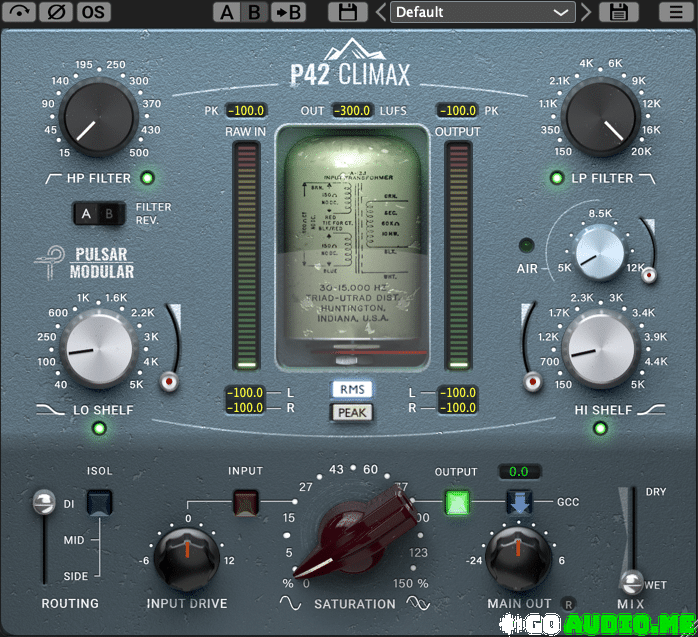Viewport: 698px width, 637px height.
Task: Click the output PK -100.0 readout
Action: (x=458, y=110)
